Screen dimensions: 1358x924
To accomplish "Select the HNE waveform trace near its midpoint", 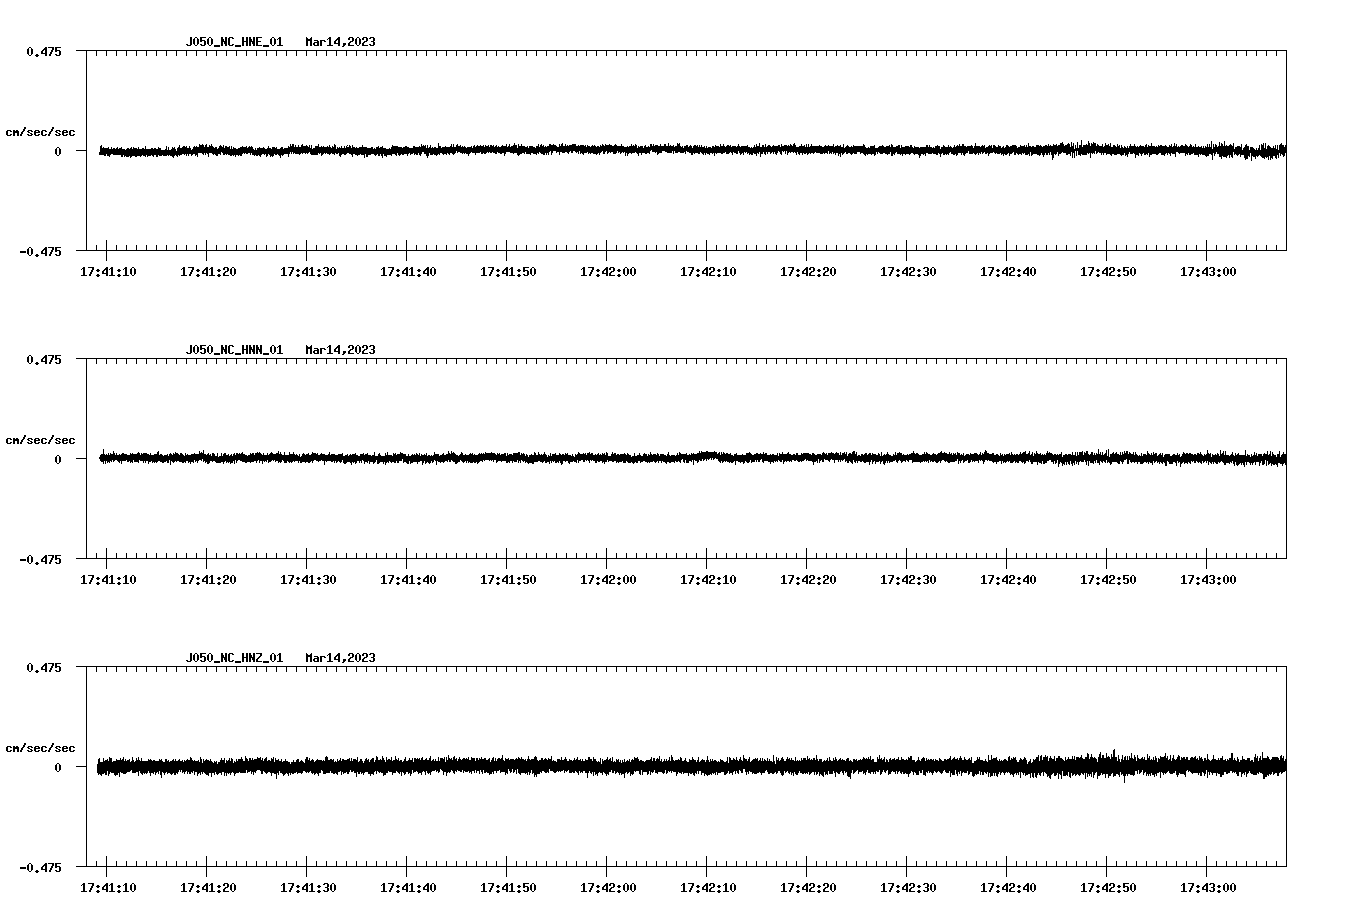I will (x=690, y=150).
